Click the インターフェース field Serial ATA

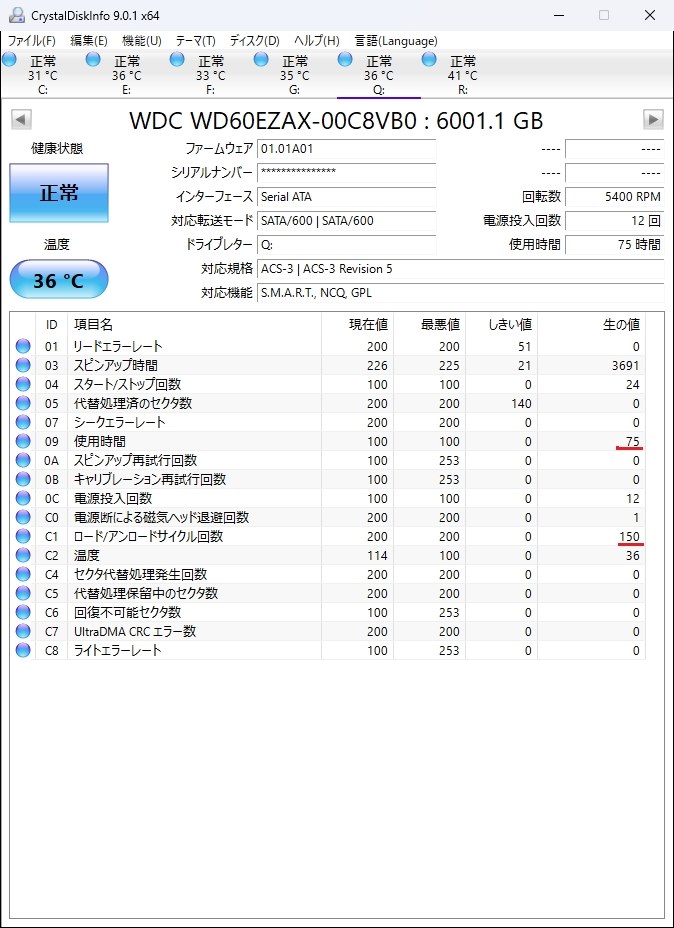[347, 196]
